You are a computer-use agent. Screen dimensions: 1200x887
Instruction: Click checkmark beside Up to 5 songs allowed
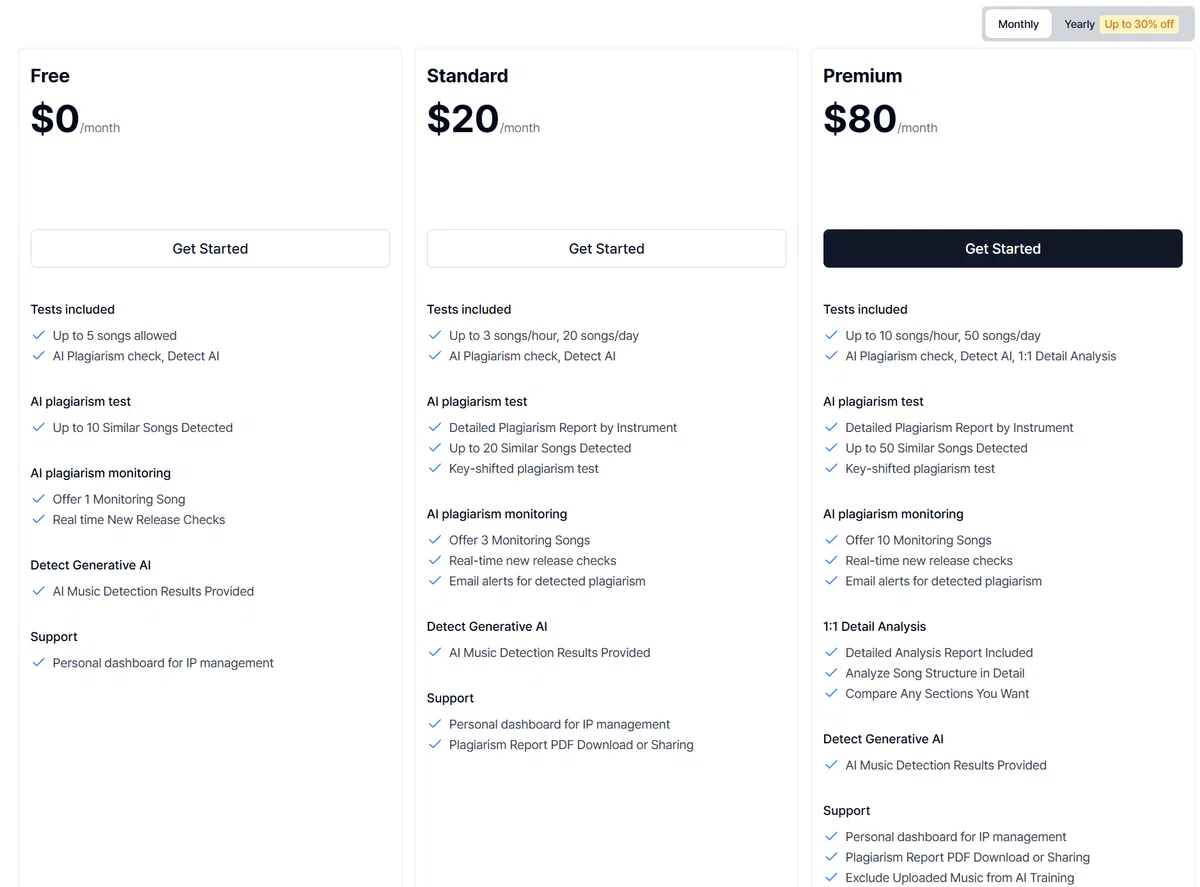click(39, 336)
